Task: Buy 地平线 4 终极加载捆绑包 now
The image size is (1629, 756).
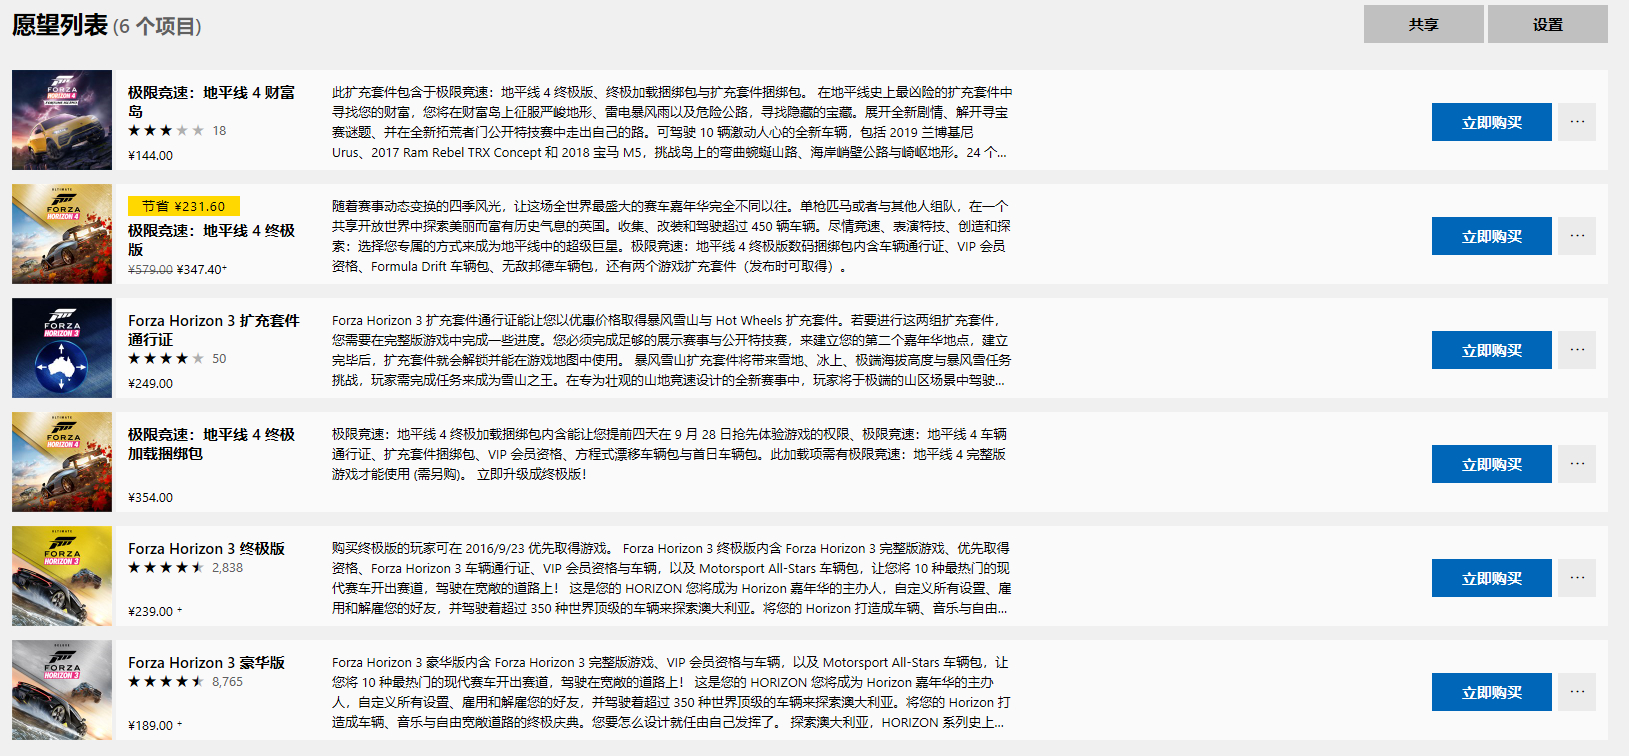Action: click(x=1491, y=464)
